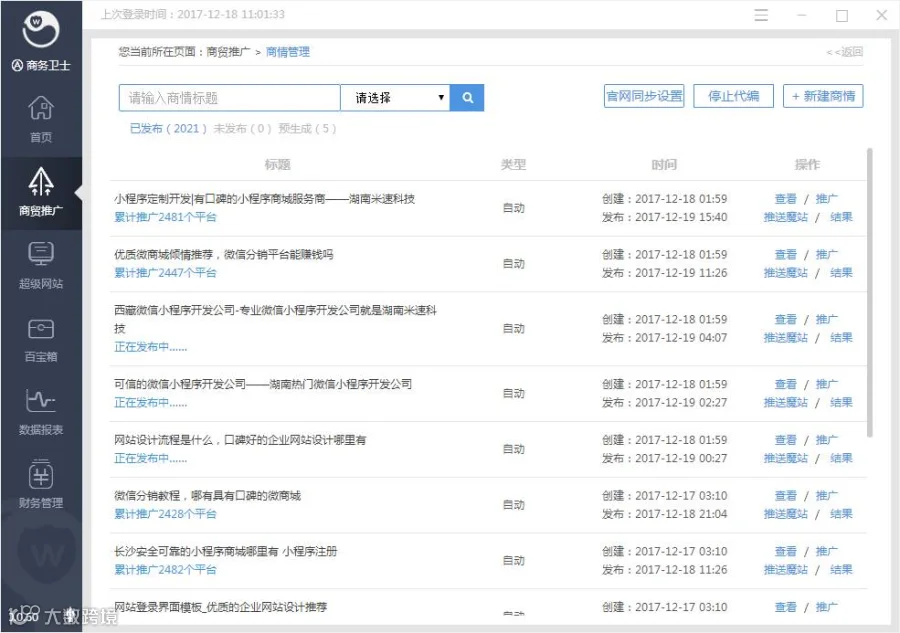Click the + 新建商情 button
The height and width of the screenshot is (633, 900).
[823, 96]
